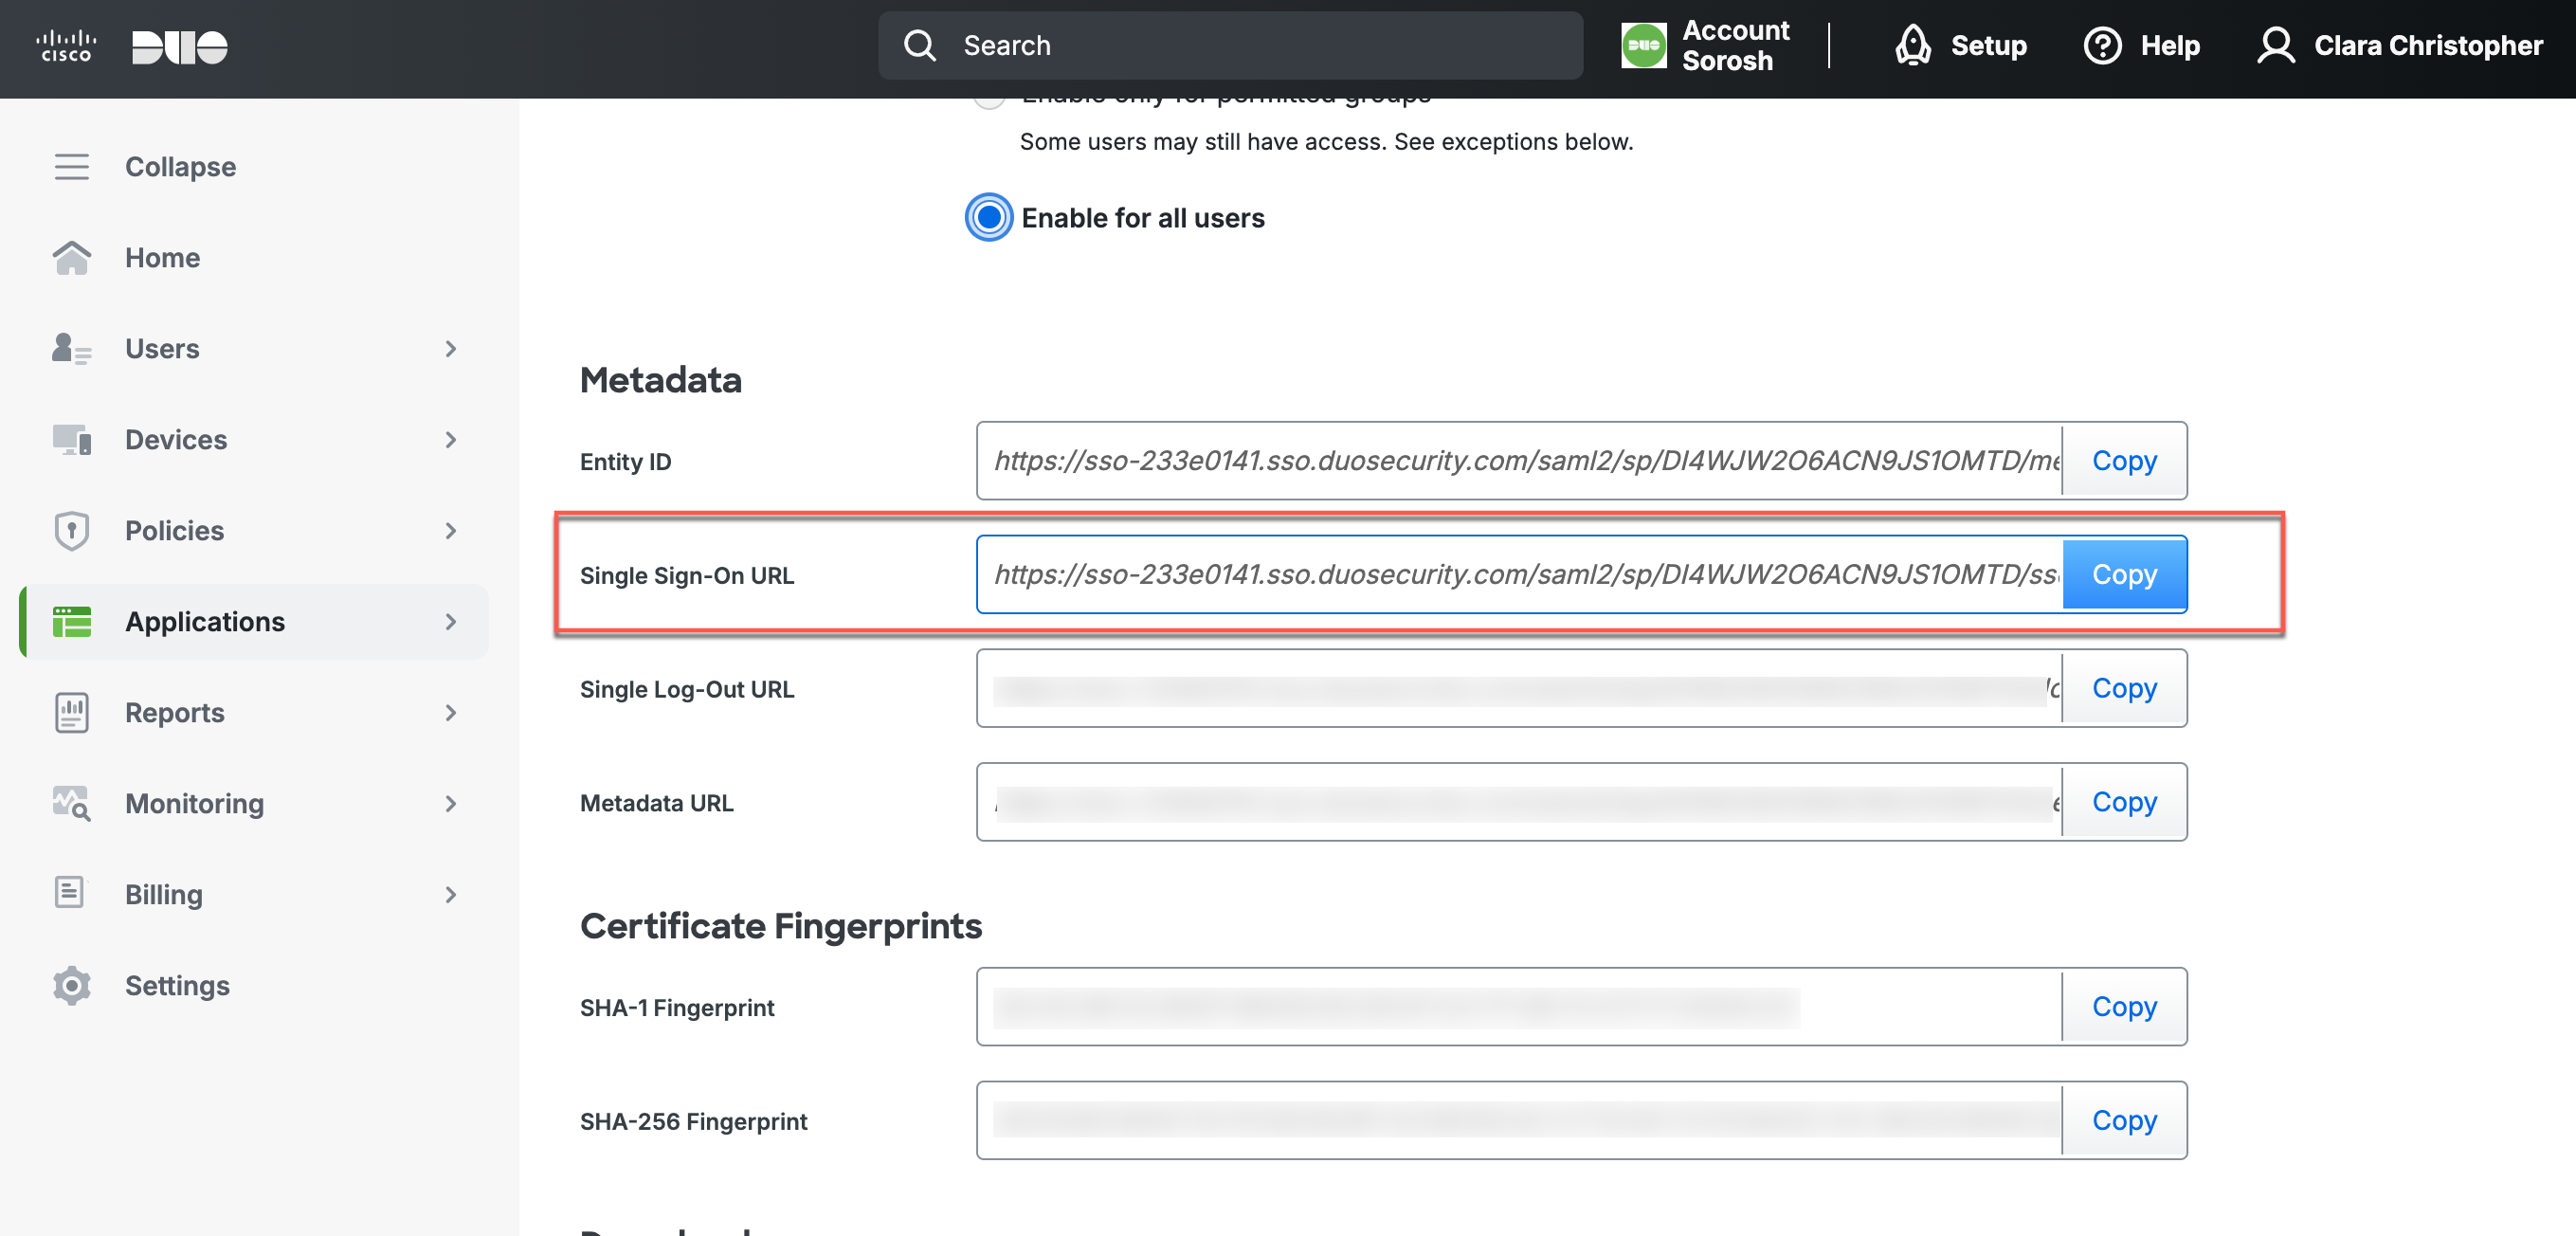Click the Settings gear icon
The height and width of the screenshot is (1236, 2576).
(x=71, y=985)
